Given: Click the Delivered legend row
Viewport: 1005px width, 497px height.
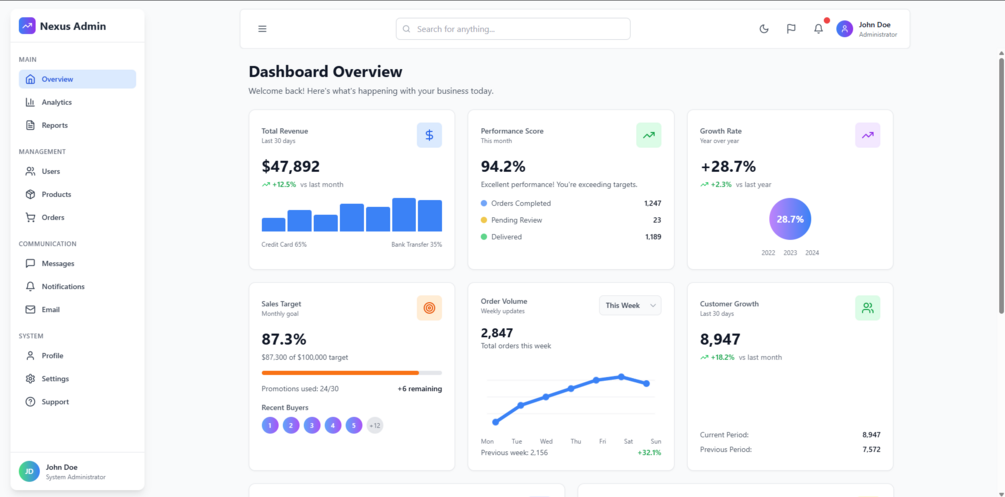Looking at the screenshot, I should pyautogui.click(x=570, y=237).
